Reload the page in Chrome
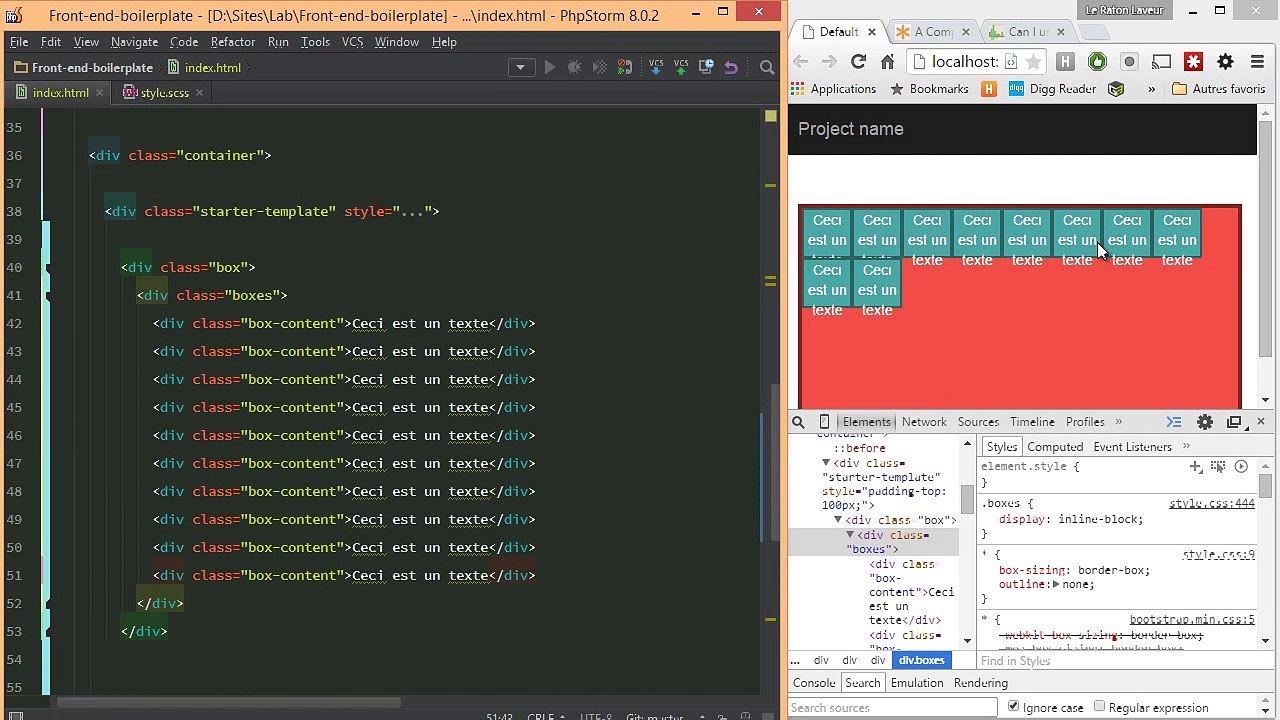This screenshot has height=720, width=1280. click(x=858, y=62)
